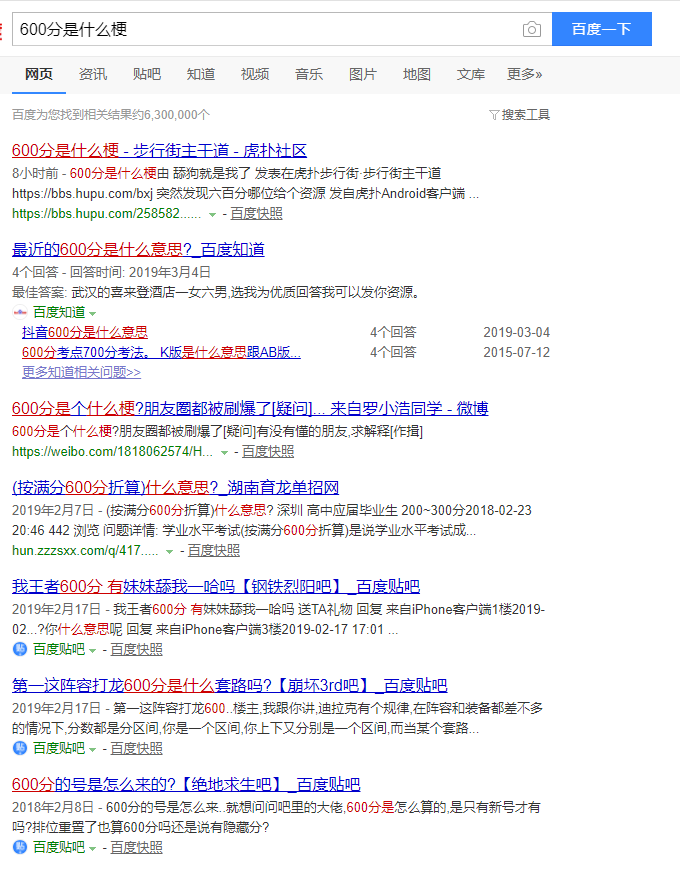Go to the 音乐 tab
The height and width of the screenshot is (870, 680).
tap(309, 74)
